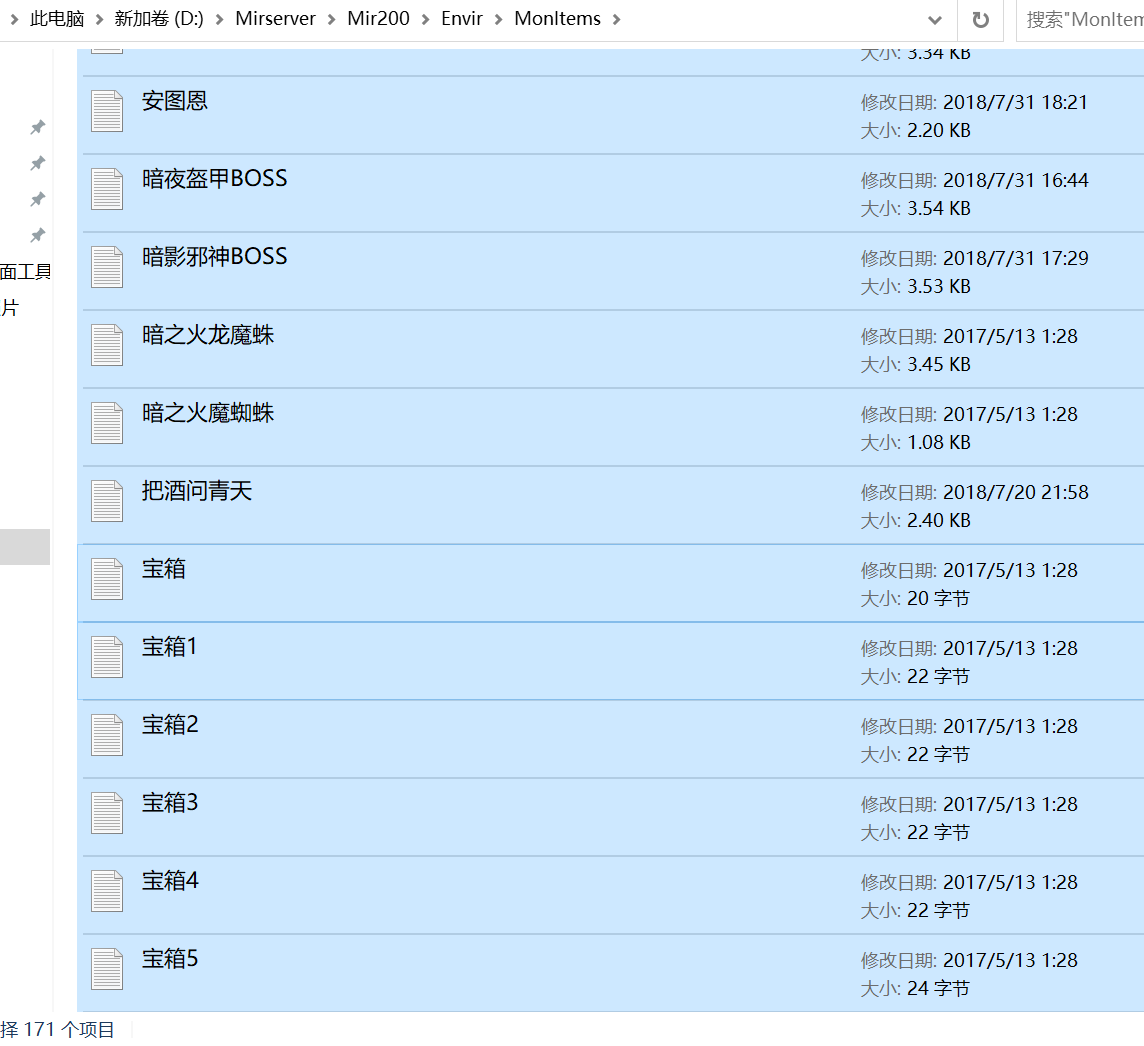Click the 2018/7/20 21:58 modified date
This screenshot has height=1046, width=1144.
click(1015, 492)
